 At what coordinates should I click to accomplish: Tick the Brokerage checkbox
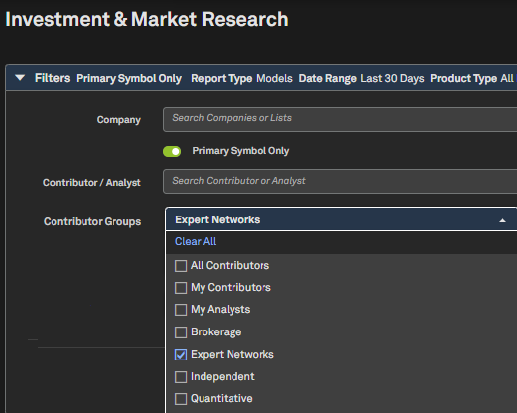tap(181, 332)
